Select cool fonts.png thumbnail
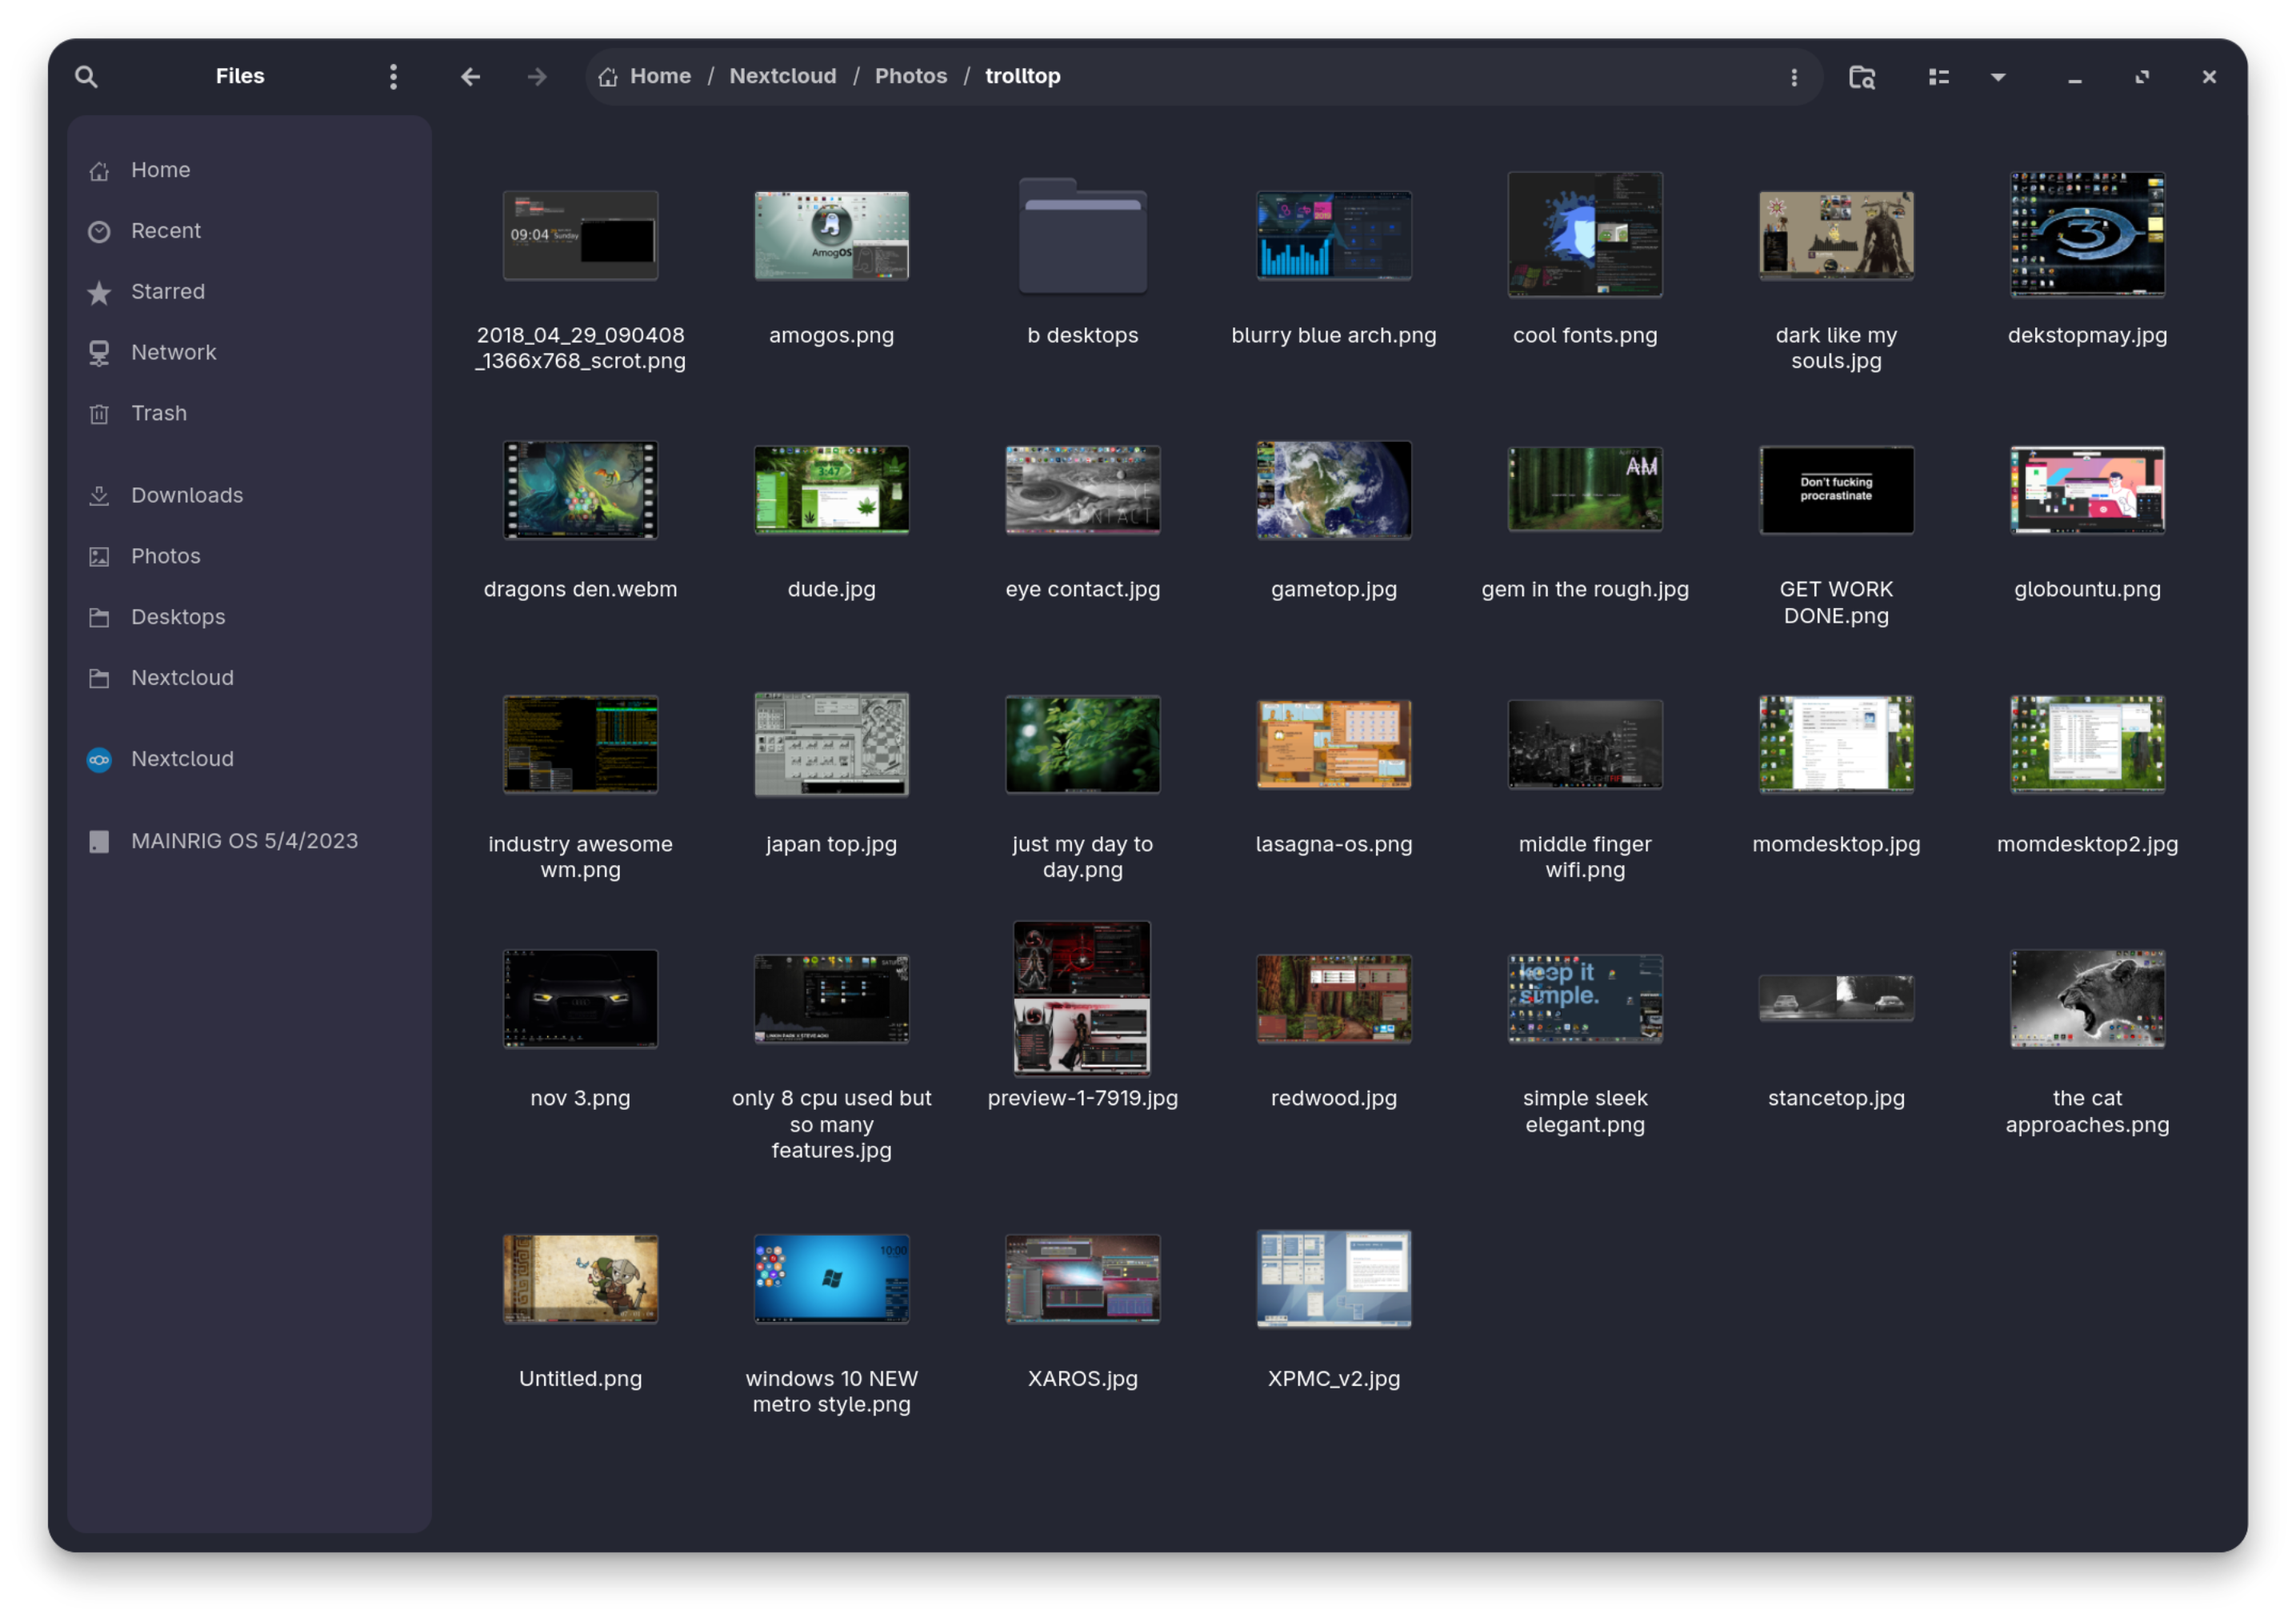This screenshot has width=2296, height=1618. (x=1584, y=235)
